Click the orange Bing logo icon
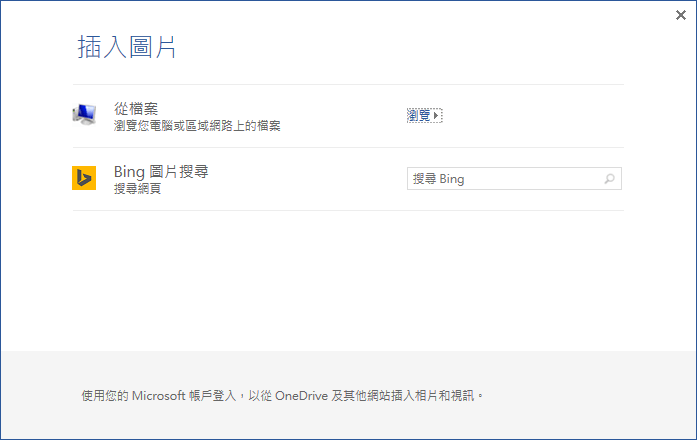Screen dimensions: 697x440 [x=84, y=178]
